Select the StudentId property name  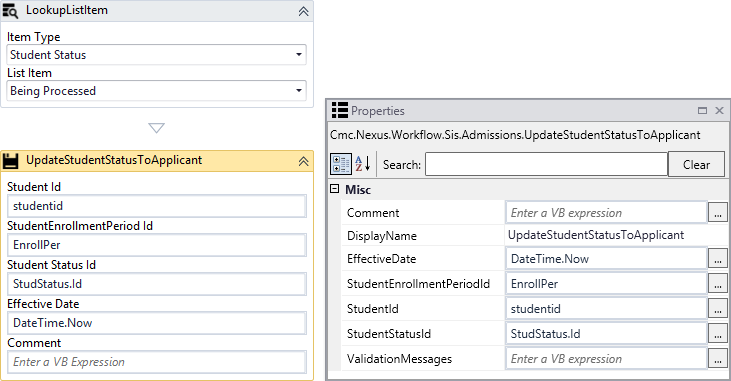coord(372,309)
